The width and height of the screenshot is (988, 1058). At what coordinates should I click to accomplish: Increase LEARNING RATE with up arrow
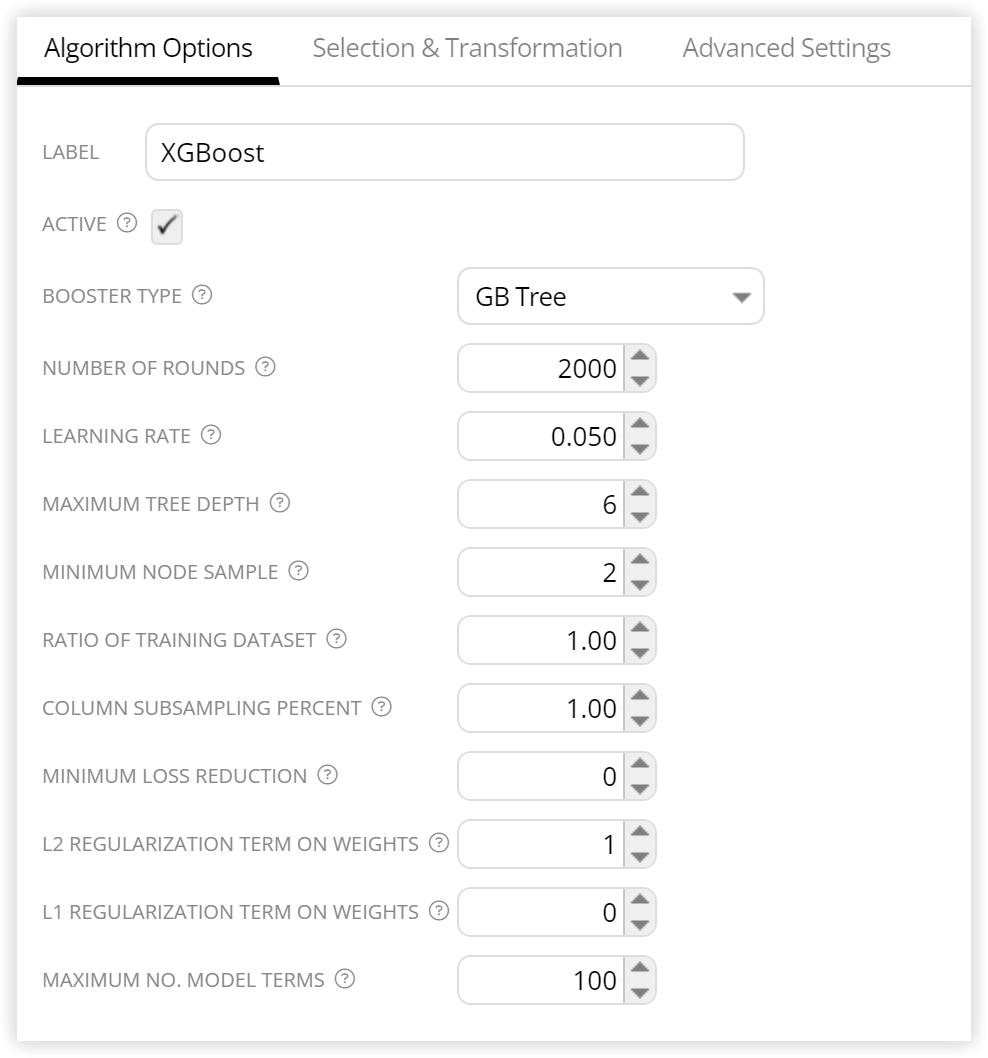[x=640, y=424]
